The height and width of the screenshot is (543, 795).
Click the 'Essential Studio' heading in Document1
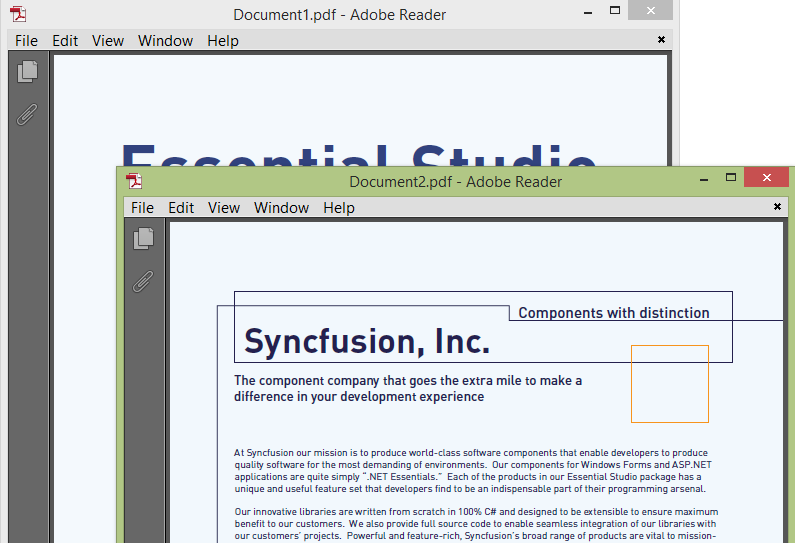(x=359, y=155)
